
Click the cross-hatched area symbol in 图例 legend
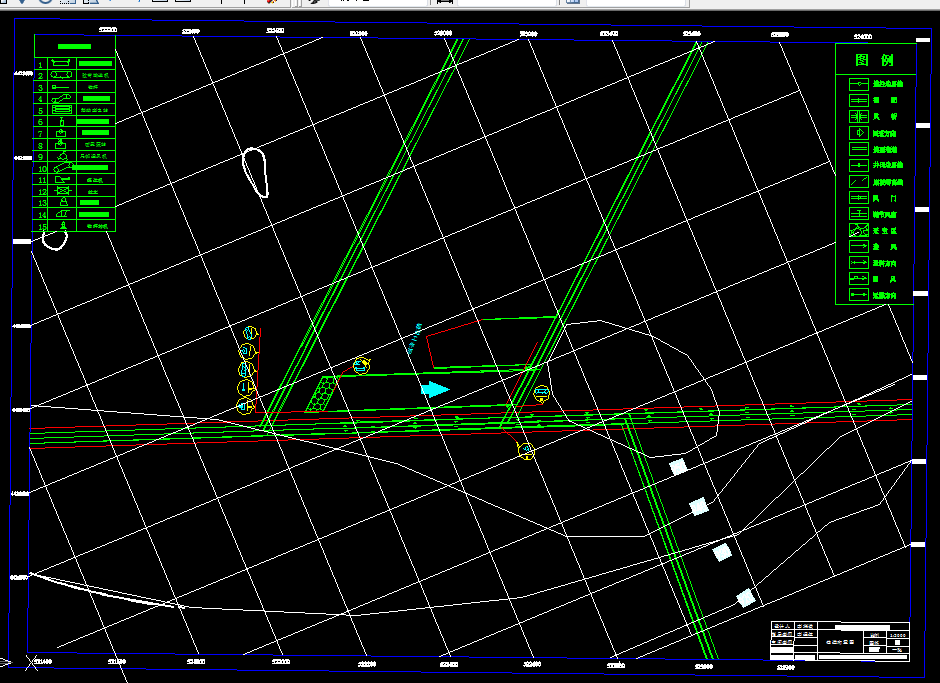pyautogui.click(x=859, y=230)
